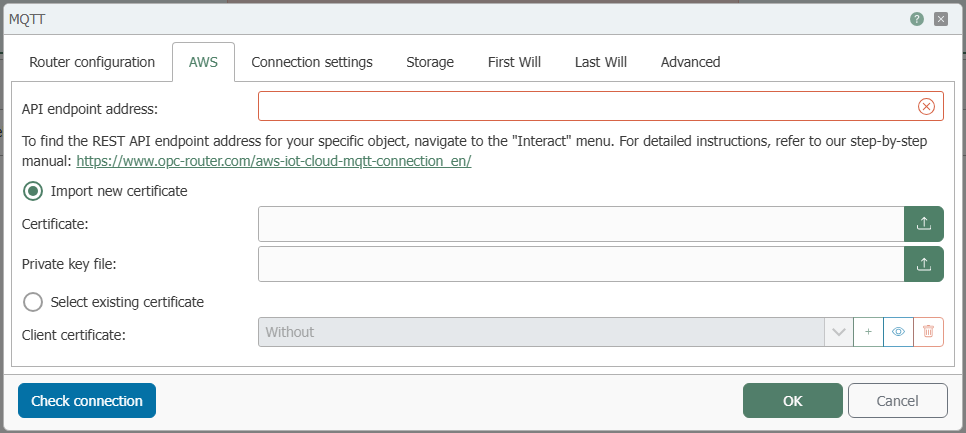Image resolution: width=966 pixels, height=433 pixels.
Task: Choose Select existing certificate option
Action: pos(33,301)
